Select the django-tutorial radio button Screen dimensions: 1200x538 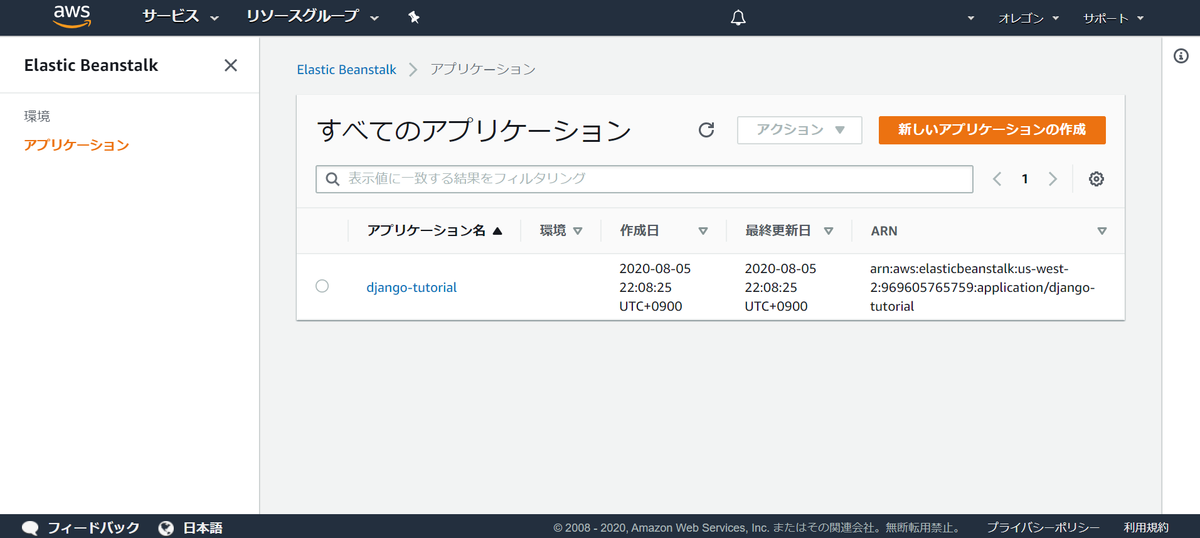tap(322, 286)
